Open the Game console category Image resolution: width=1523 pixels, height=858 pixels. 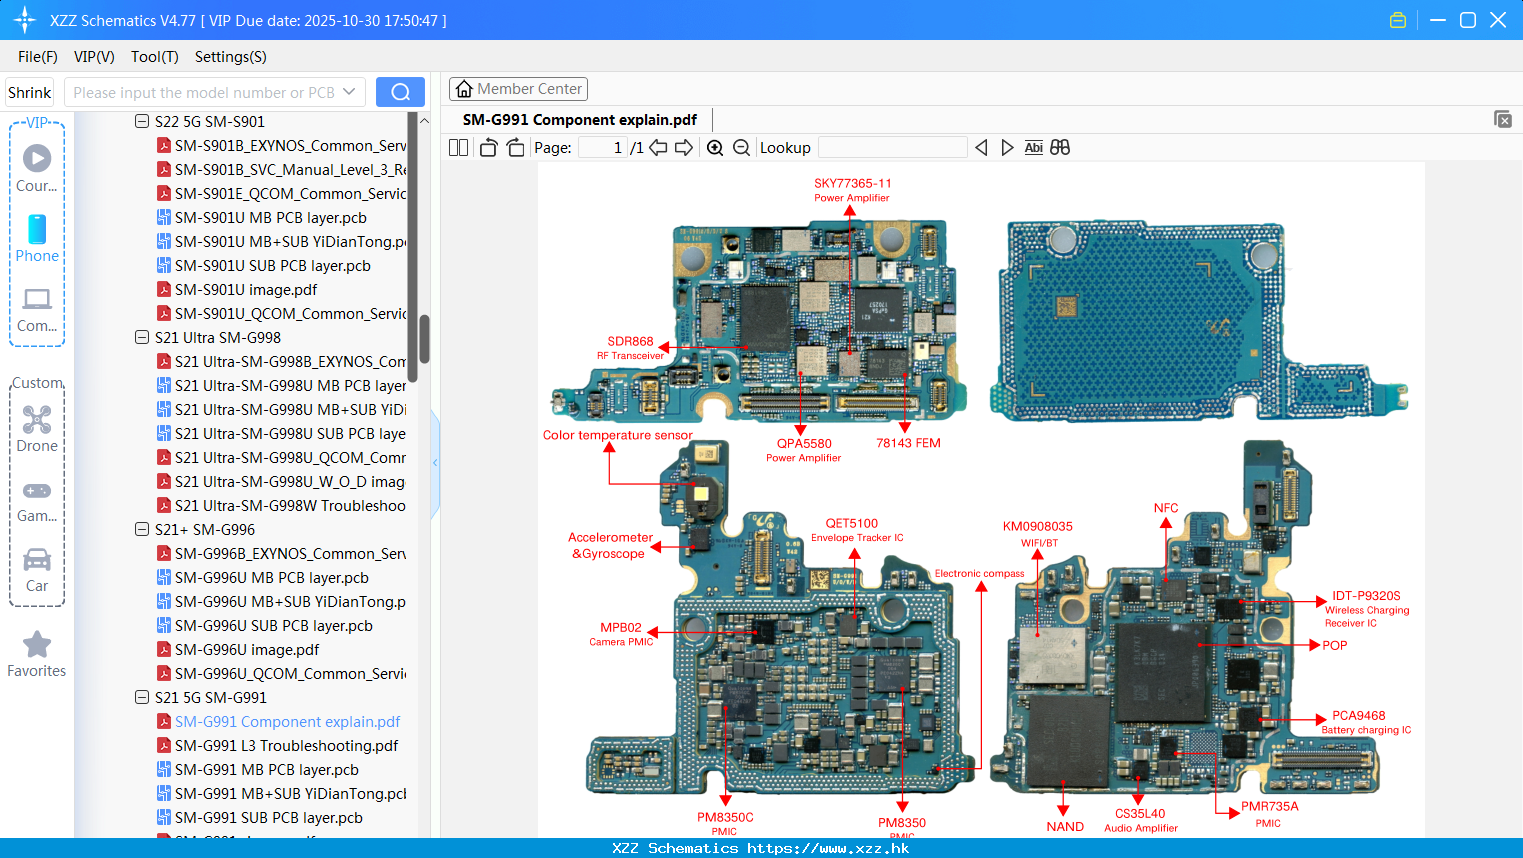[x=37, y=501]
